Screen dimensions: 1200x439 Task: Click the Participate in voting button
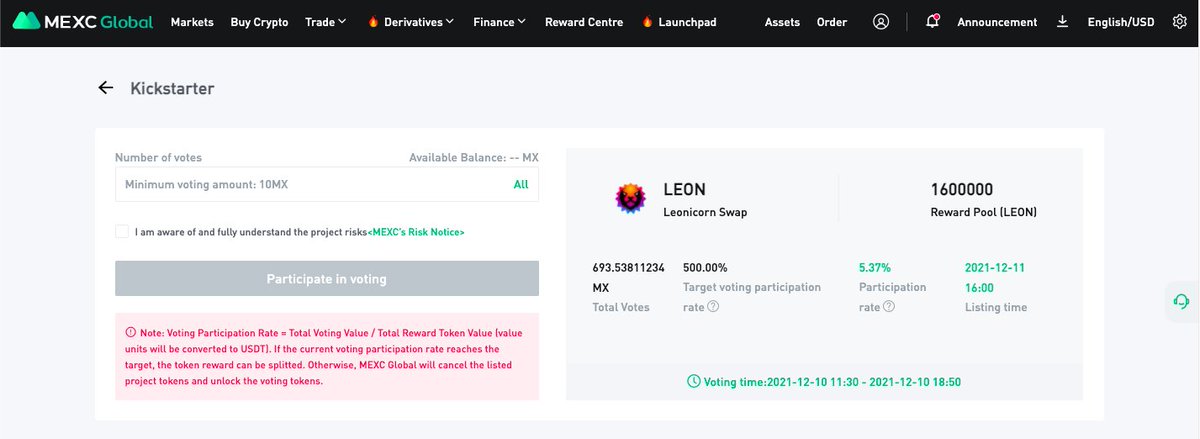pos(327,279)
